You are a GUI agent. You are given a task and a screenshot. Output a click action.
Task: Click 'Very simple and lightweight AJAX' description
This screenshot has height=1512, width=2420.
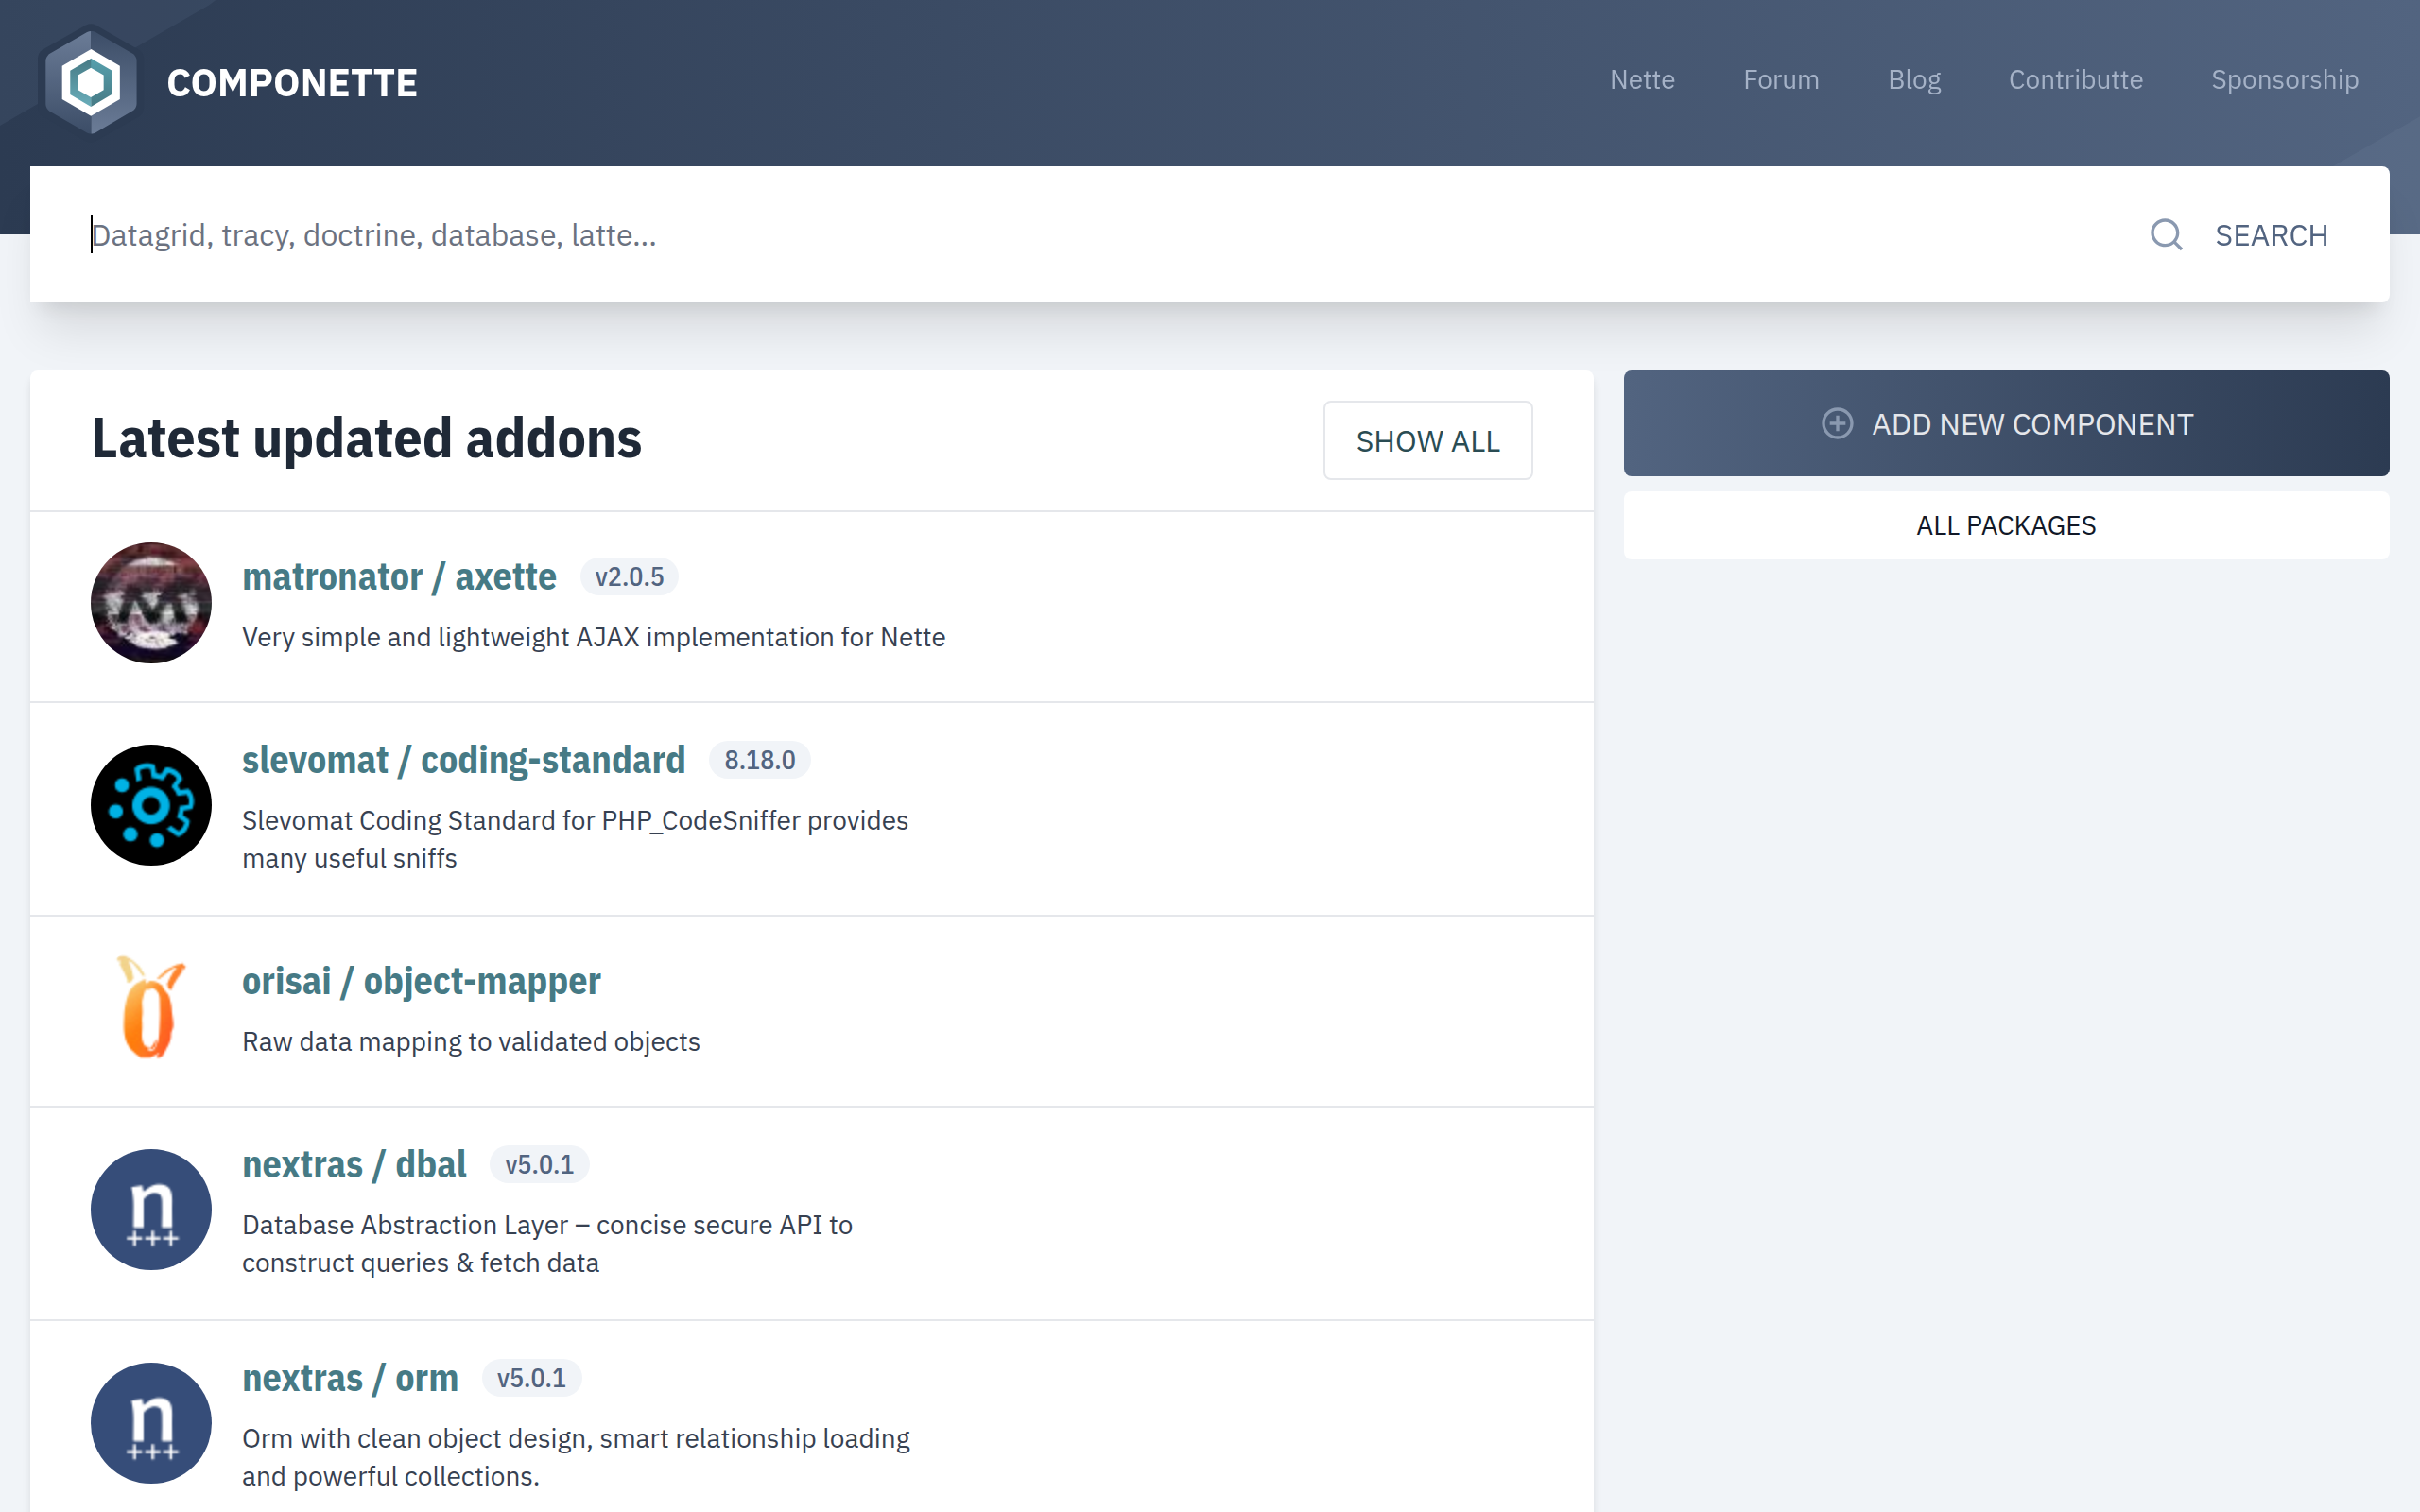click(x=593, y=638)
